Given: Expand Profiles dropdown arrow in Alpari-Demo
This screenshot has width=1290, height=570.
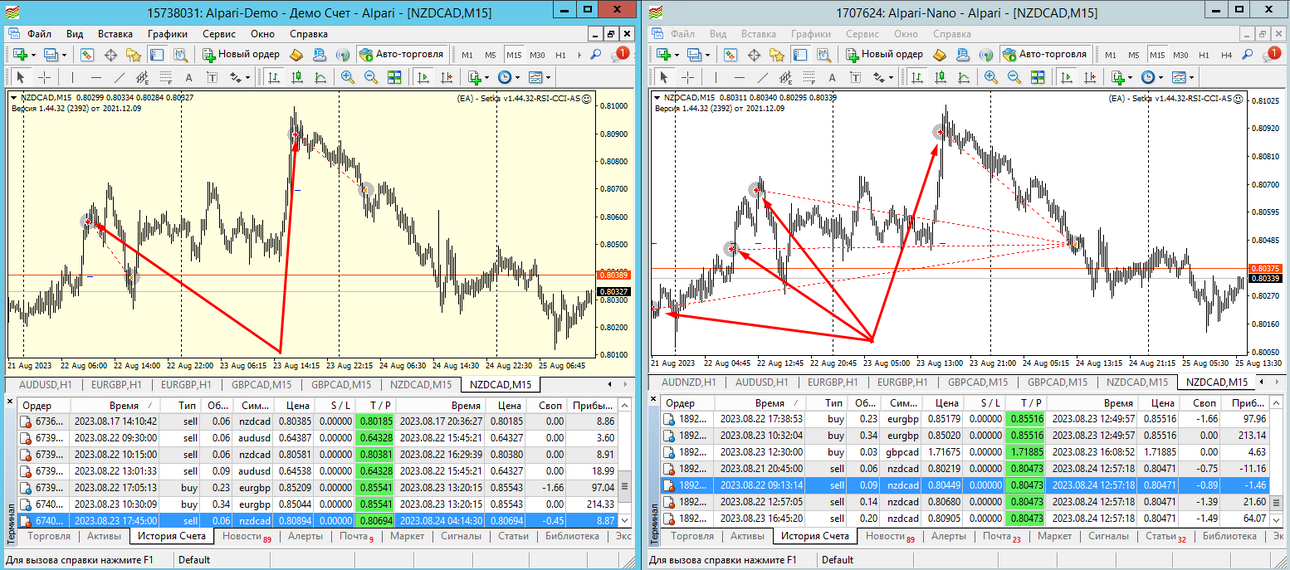Looking at the screenshot, I should (64, 54).
